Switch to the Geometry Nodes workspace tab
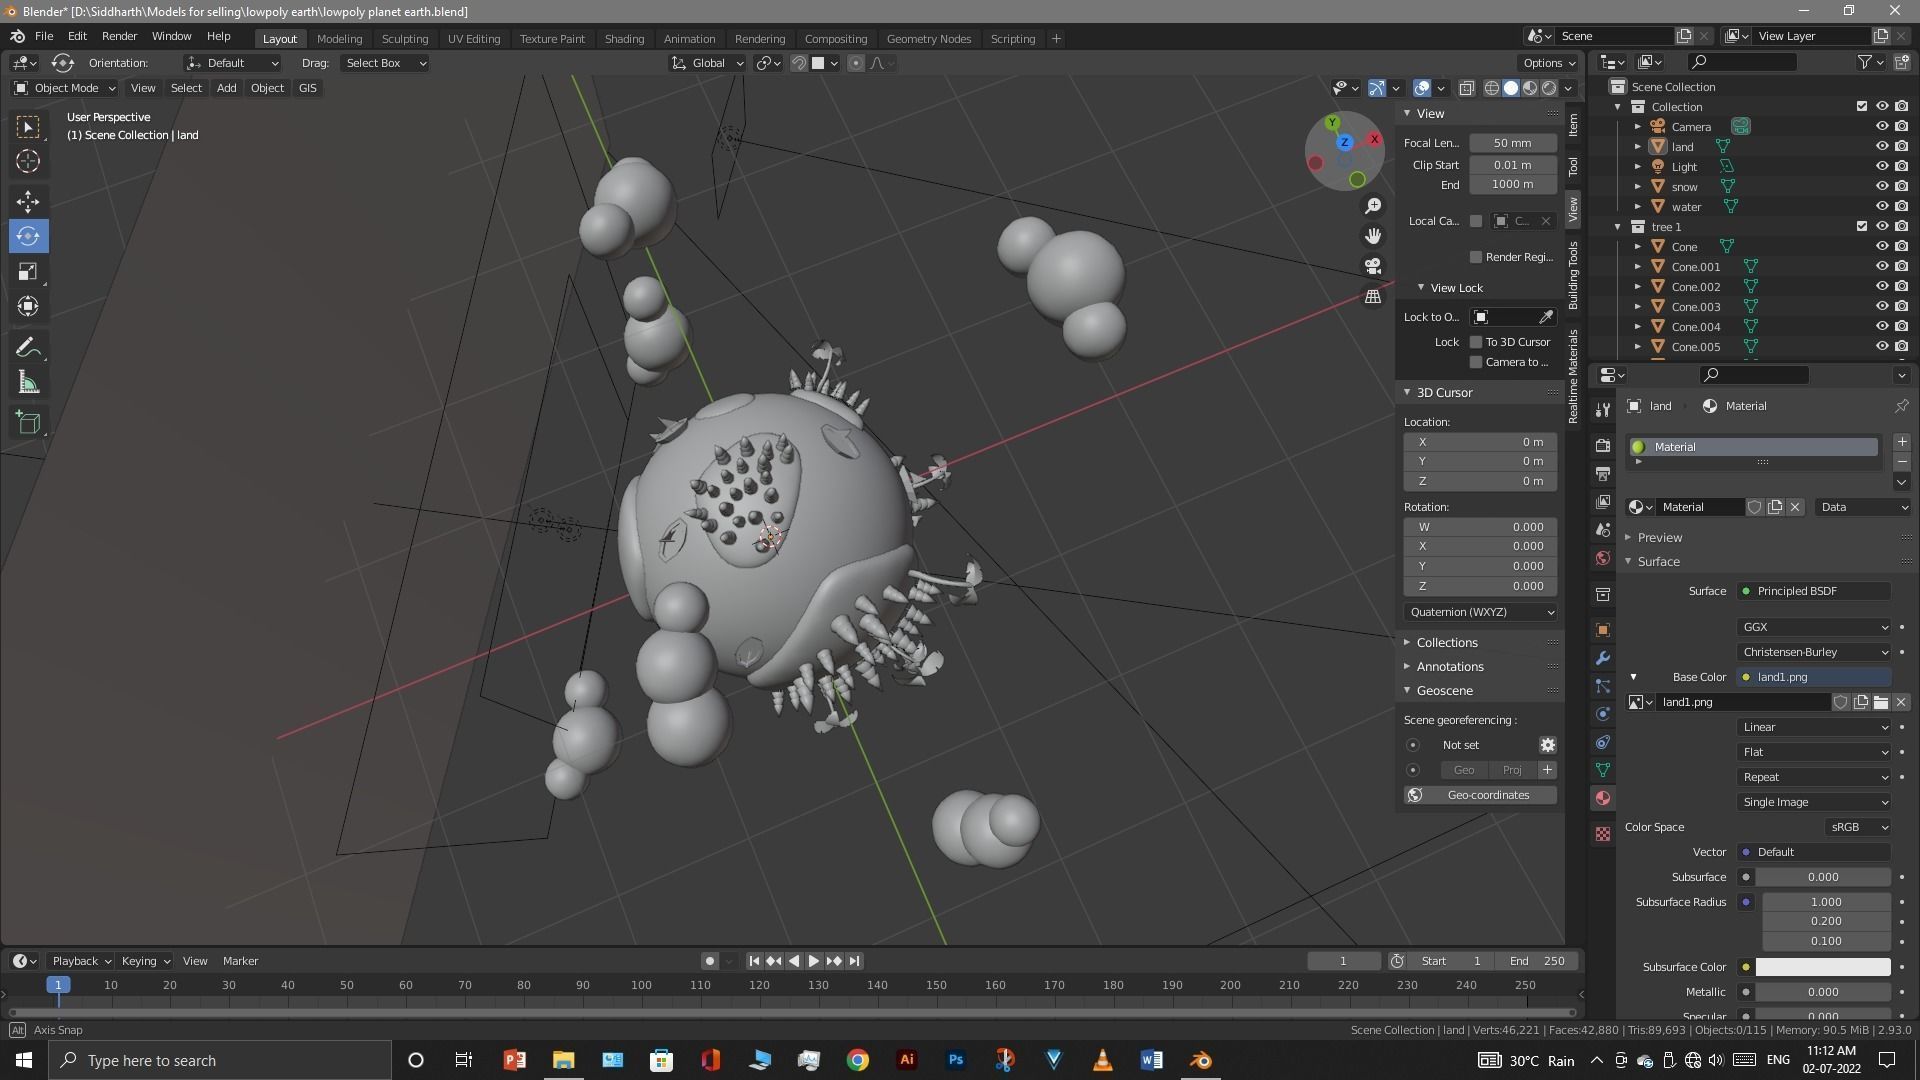The width and height of the screenshot is (1920, 1080). click(x=928, y=39)
